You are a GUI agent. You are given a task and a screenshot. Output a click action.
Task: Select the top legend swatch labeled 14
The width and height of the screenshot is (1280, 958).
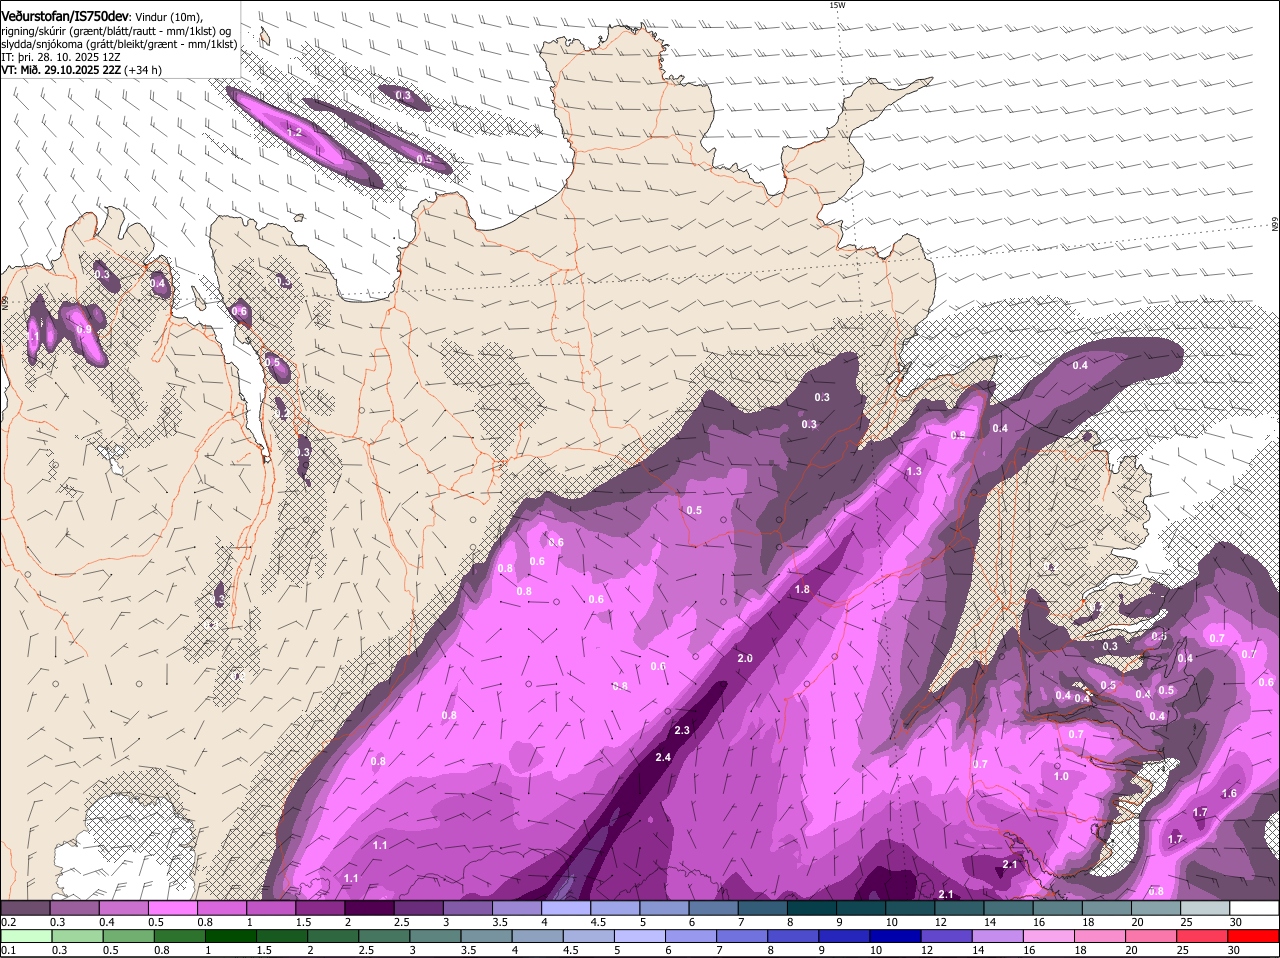tap(1008, 908)
